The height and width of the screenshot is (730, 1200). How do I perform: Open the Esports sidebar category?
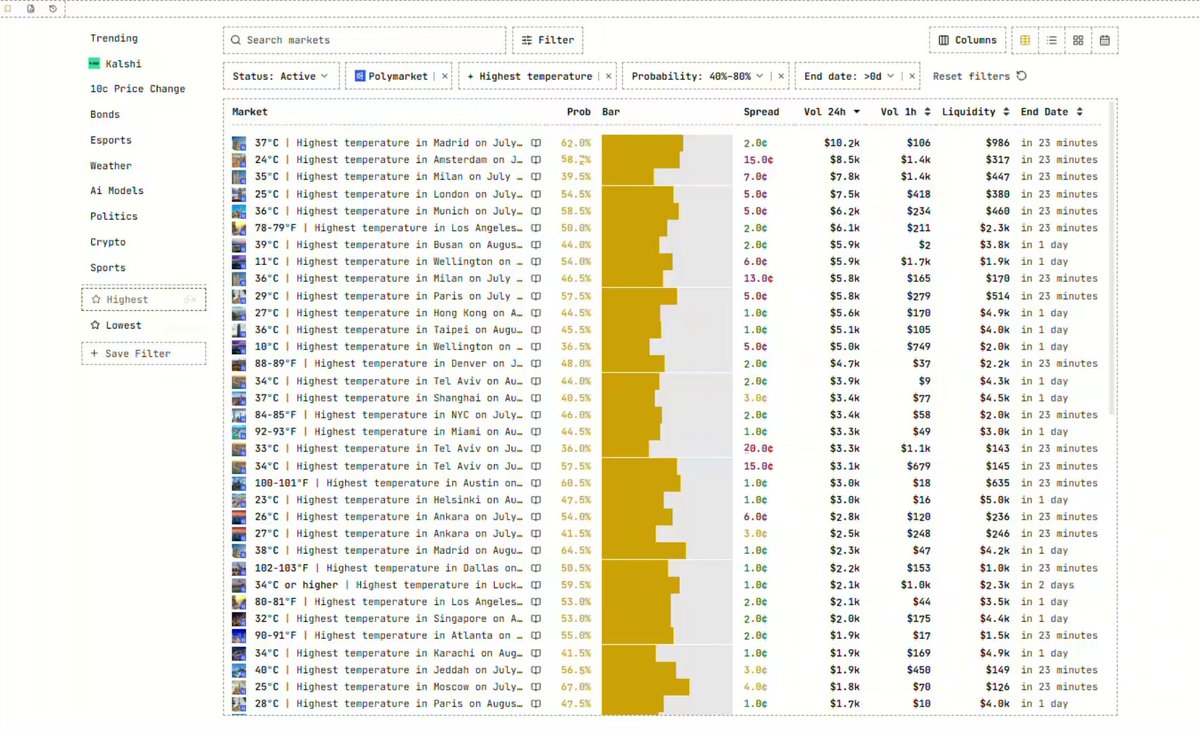pyautogui.click(x=110, y=140)
